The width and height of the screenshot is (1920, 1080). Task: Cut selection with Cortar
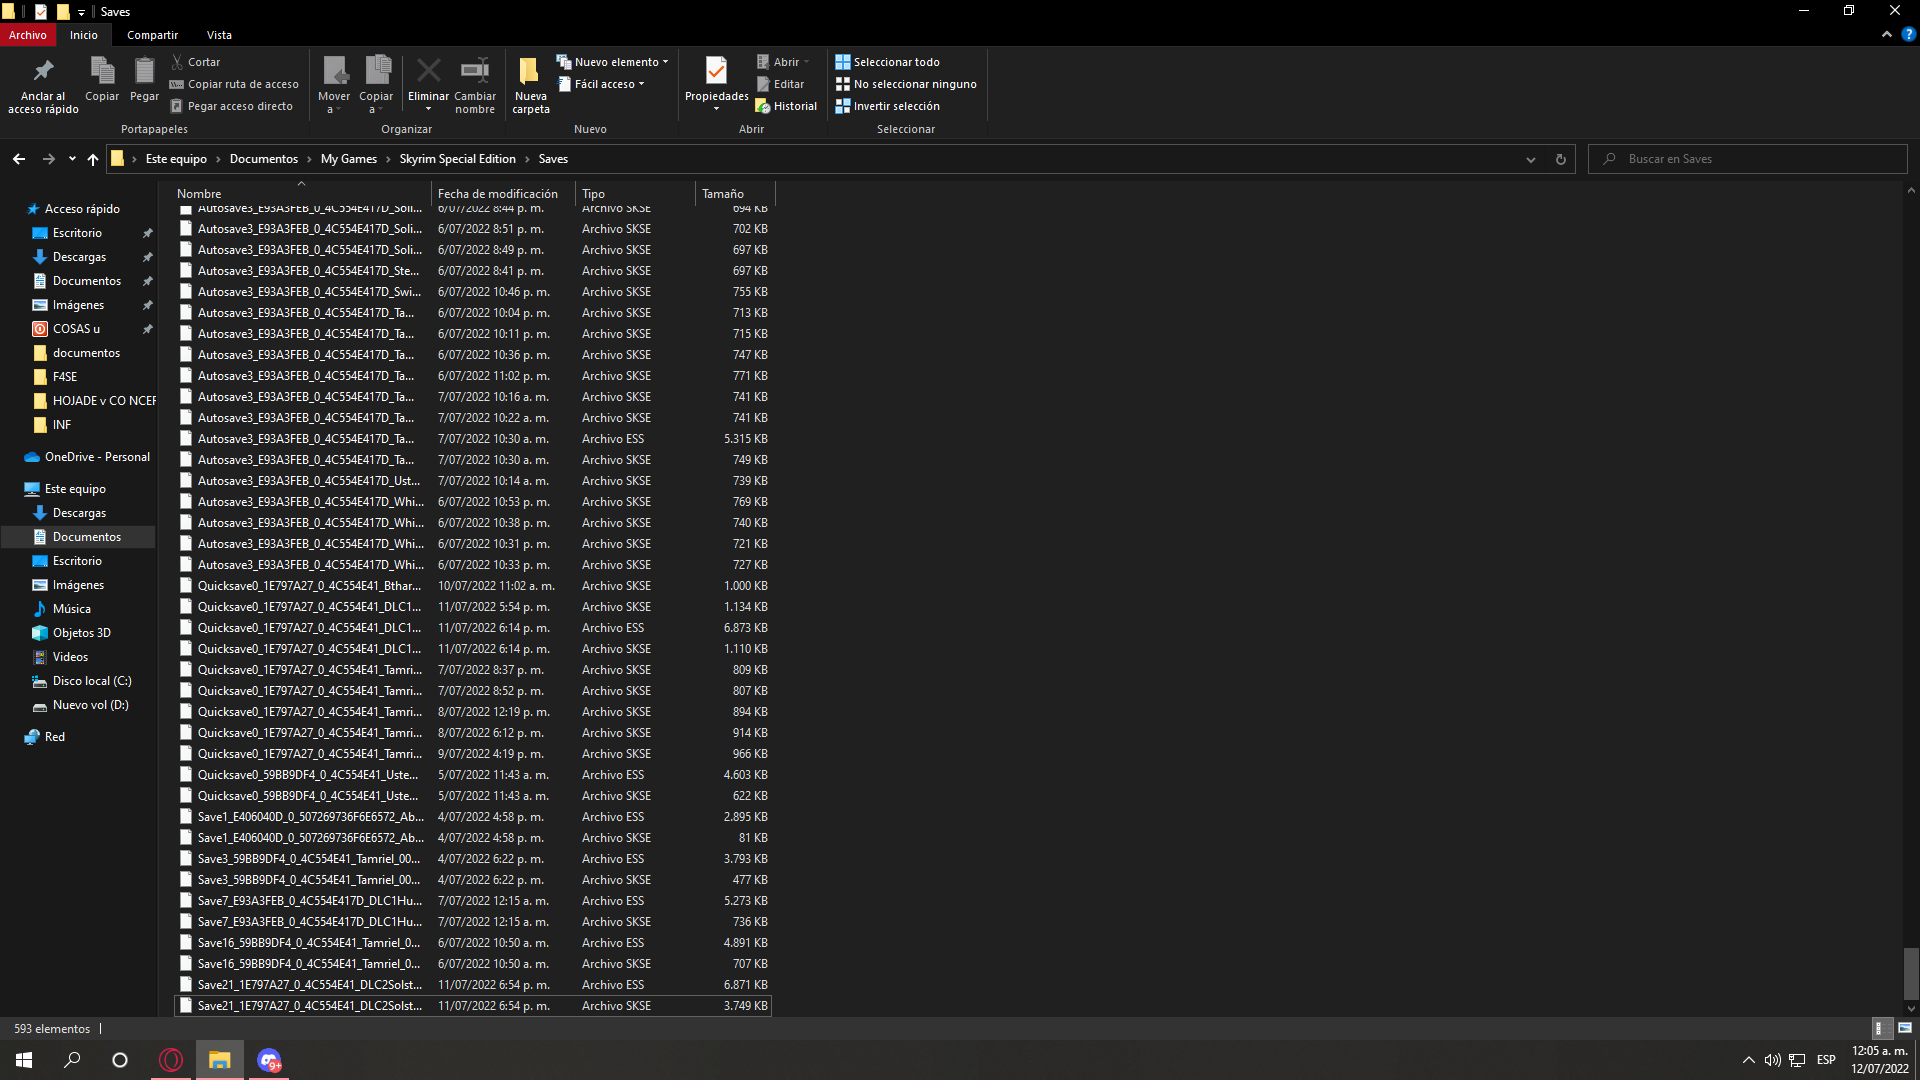pos(196,62)
